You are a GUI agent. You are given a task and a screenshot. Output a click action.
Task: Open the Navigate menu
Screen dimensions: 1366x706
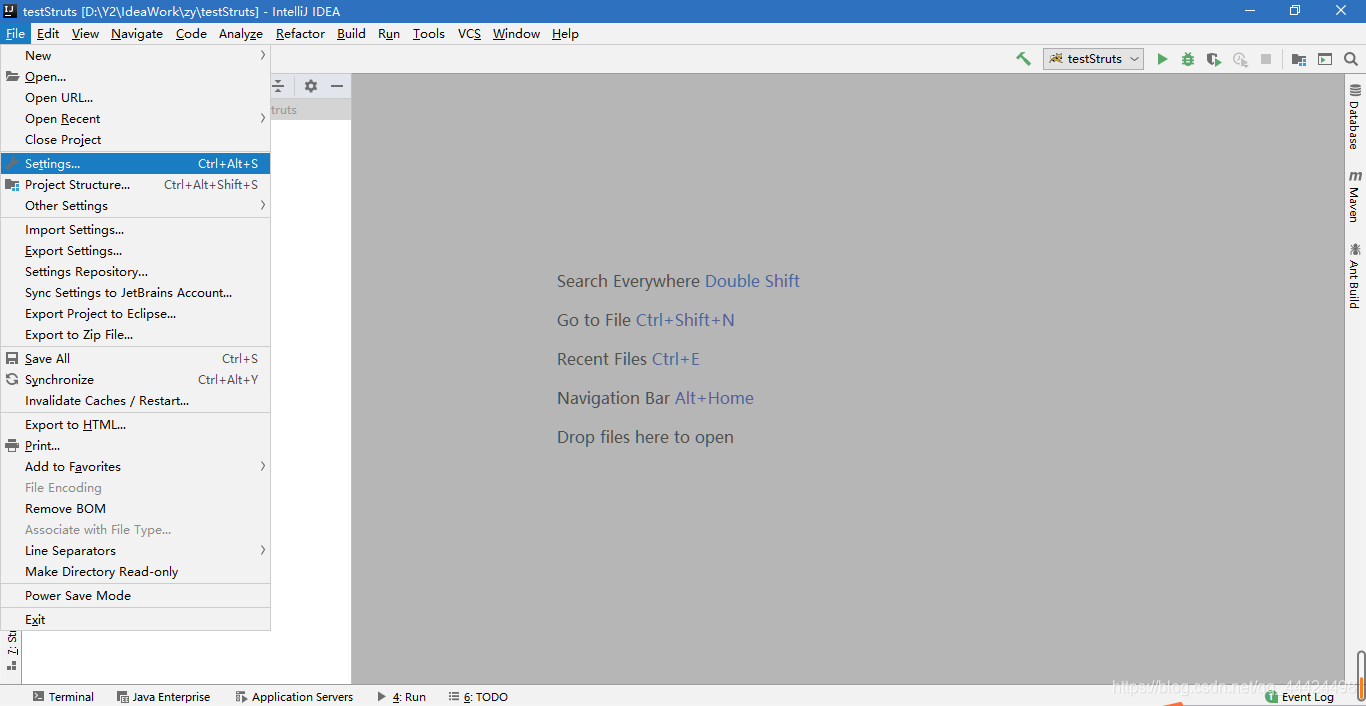pyautogui.click(x=137, y=34)
